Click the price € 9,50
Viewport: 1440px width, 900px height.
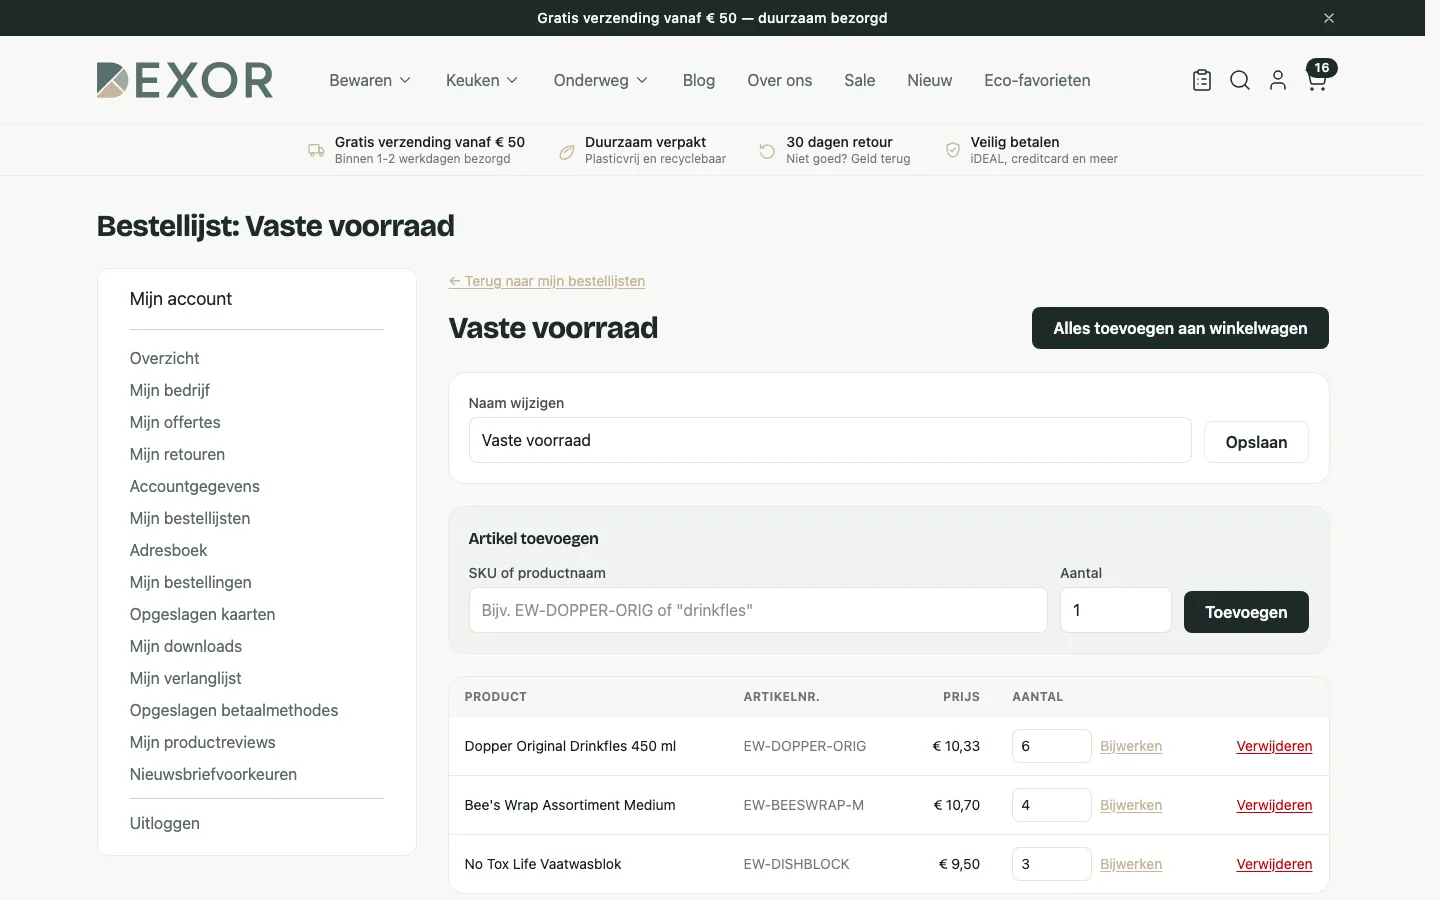(959, 864)
